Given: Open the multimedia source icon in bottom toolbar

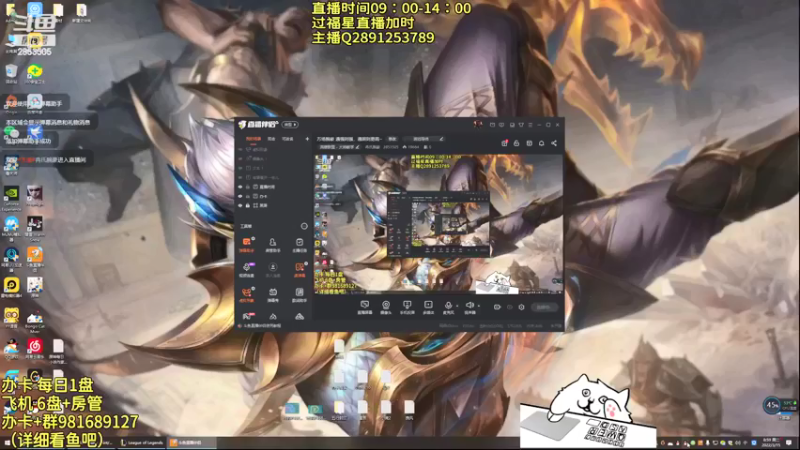Looking at the screenshot, I should [428, 307].
